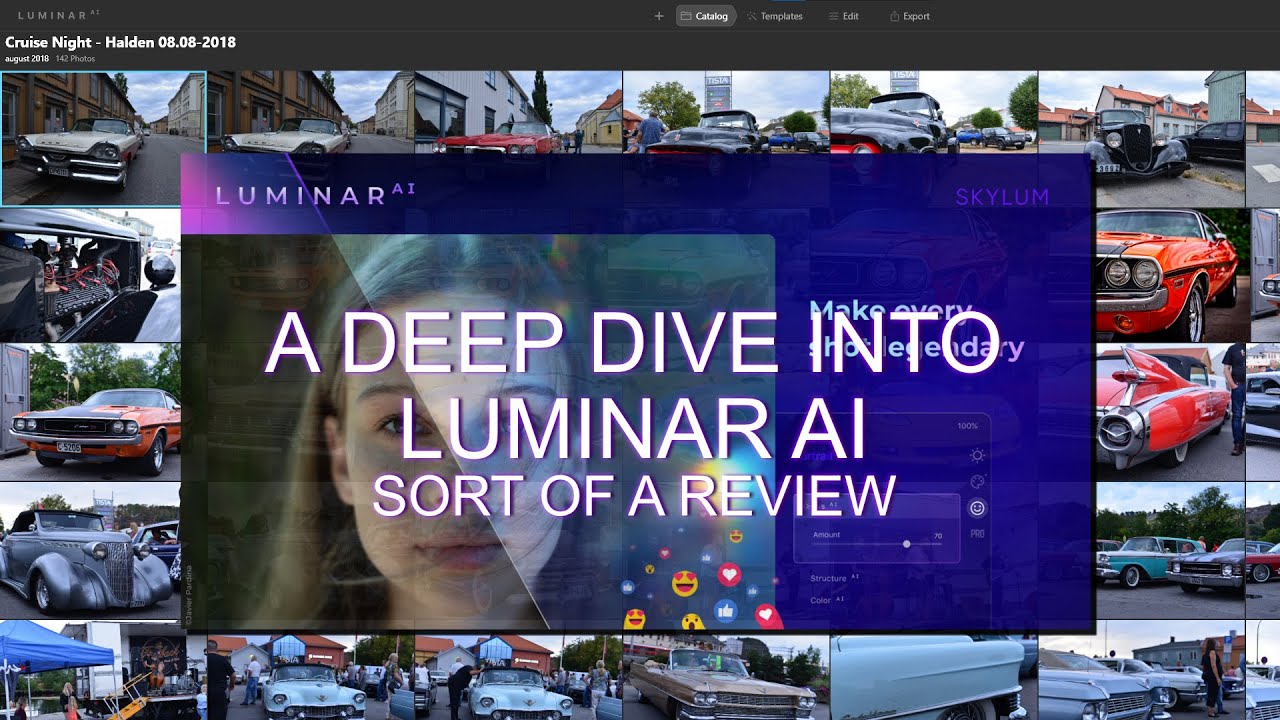Select the black vintage hot rod front thumbnail
Screen dimensions: 1280x720
(1141, 138)
